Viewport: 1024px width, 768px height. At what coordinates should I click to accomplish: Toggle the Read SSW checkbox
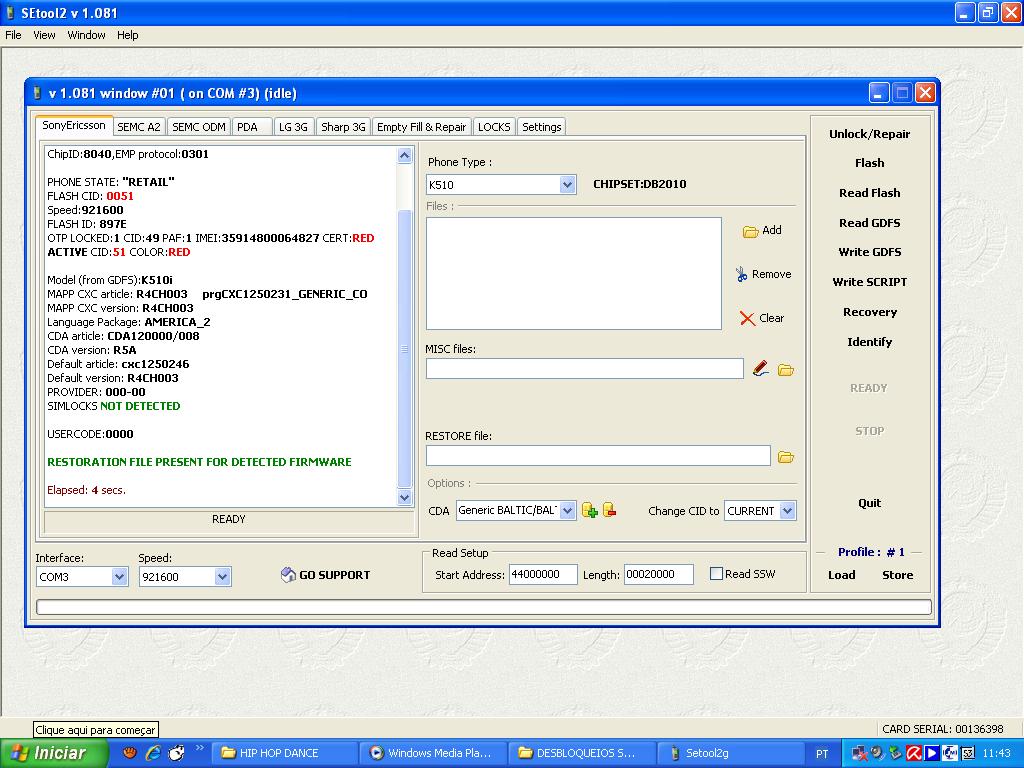click(716, 574)
